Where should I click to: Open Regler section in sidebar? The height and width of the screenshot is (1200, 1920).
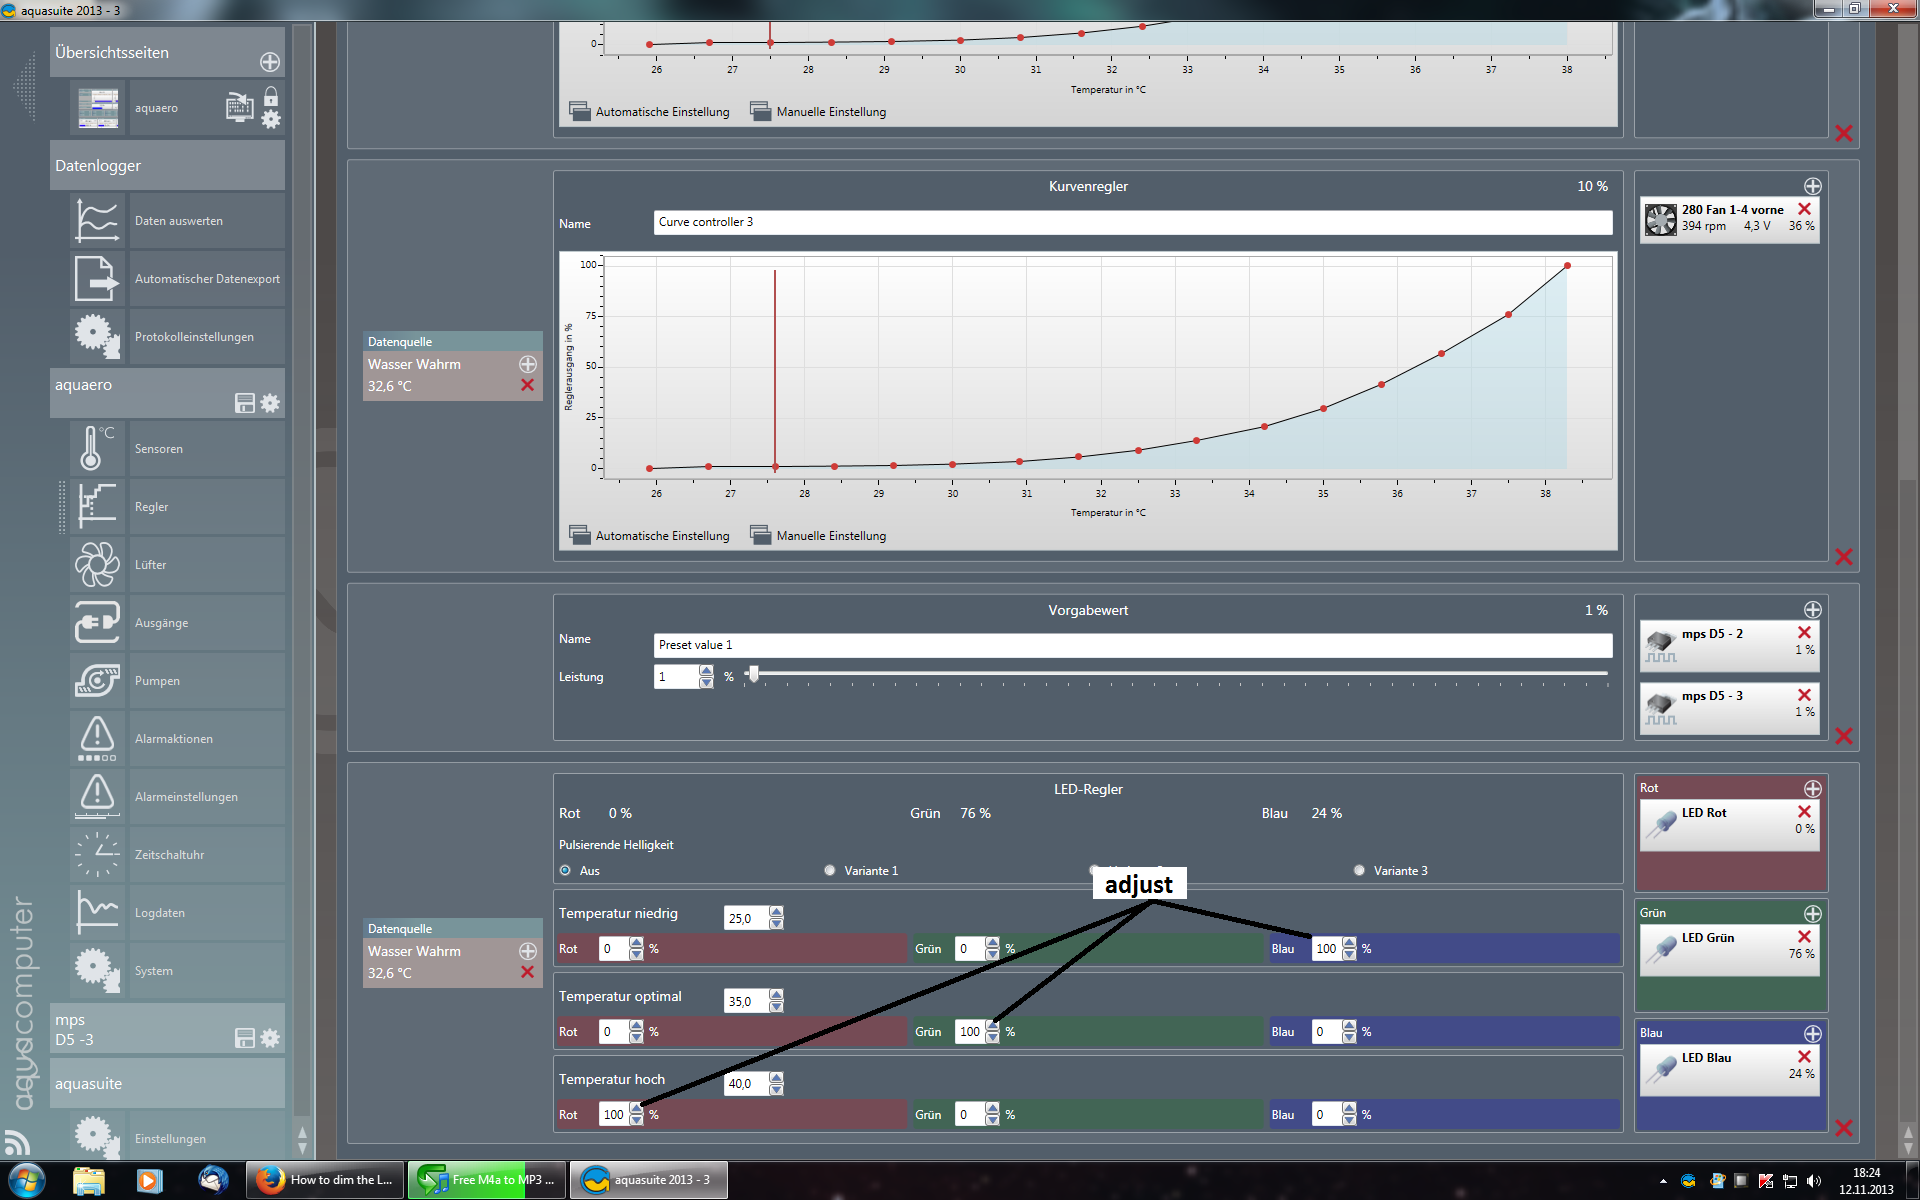coord(152,507)
